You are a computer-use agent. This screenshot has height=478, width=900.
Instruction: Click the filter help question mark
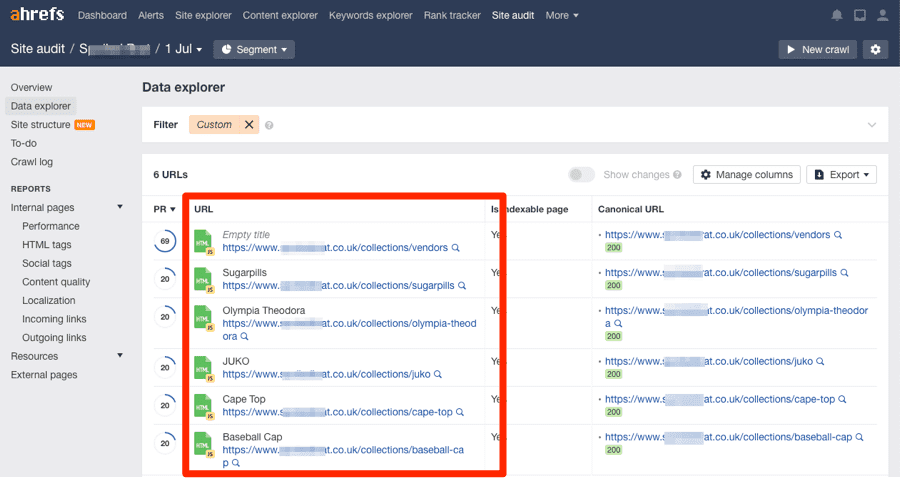click(x=269, y=125)
